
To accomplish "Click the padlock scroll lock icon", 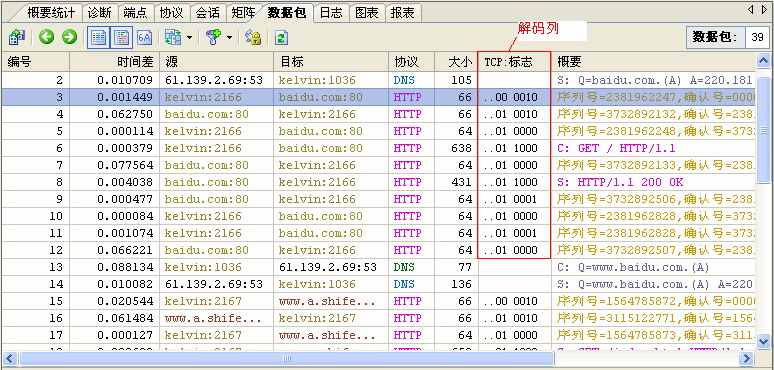I will [x=253, y=37].
